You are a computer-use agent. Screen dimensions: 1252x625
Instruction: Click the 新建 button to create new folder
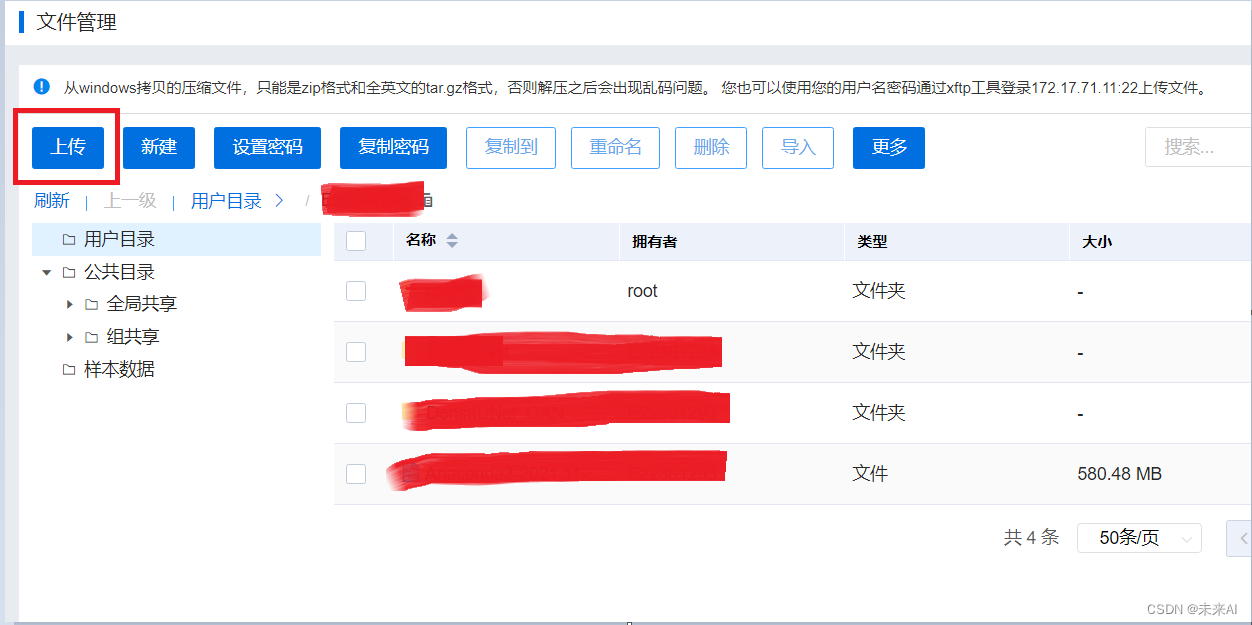click(x=158, y=147)
